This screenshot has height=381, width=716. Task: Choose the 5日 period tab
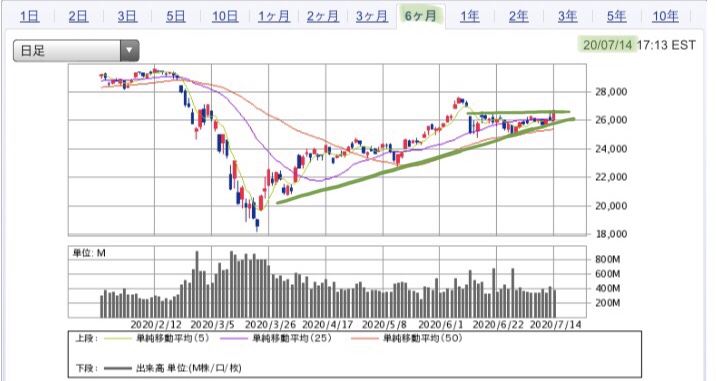click(x=176, y=16)
